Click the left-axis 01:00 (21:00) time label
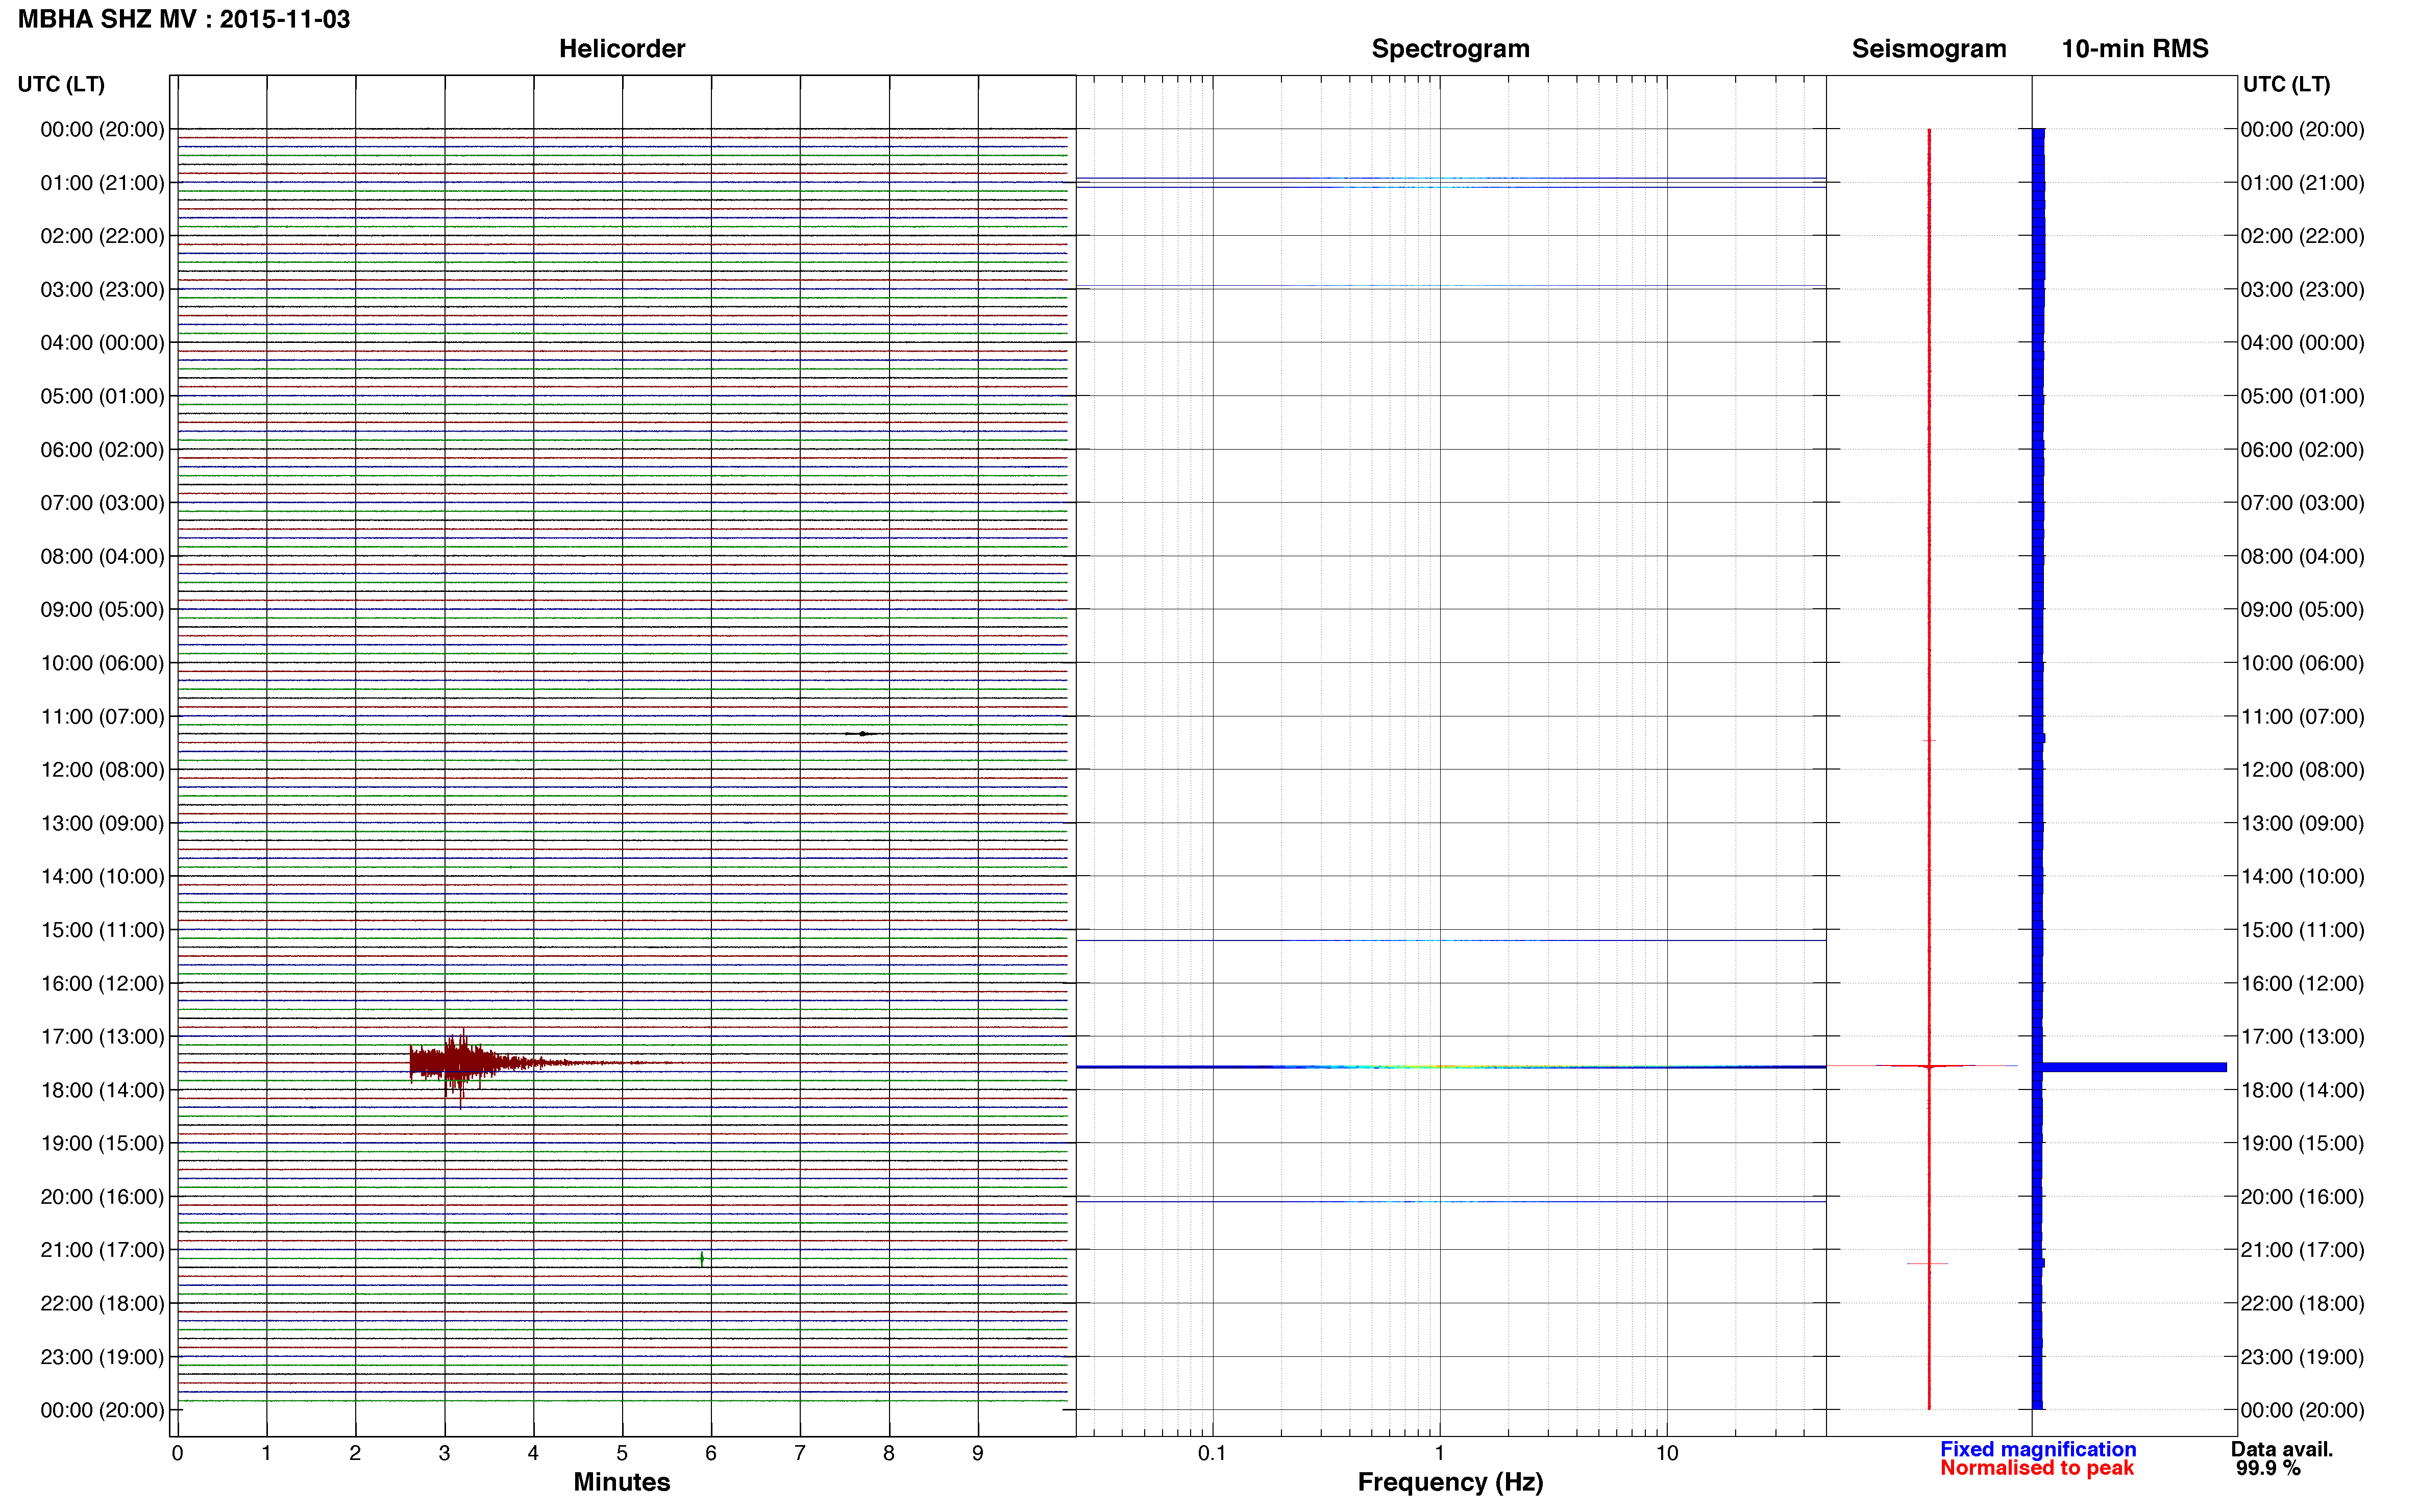Viewport: 2419px width, 1512px height. pyautogui.click(x=102, y=183)
